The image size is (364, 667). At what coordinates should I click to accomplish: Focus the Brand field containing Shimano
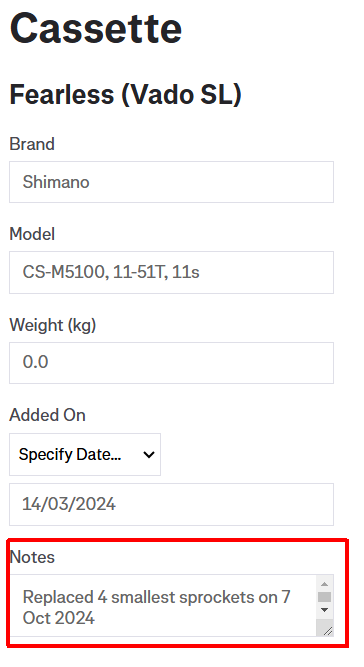coord(171,182)
